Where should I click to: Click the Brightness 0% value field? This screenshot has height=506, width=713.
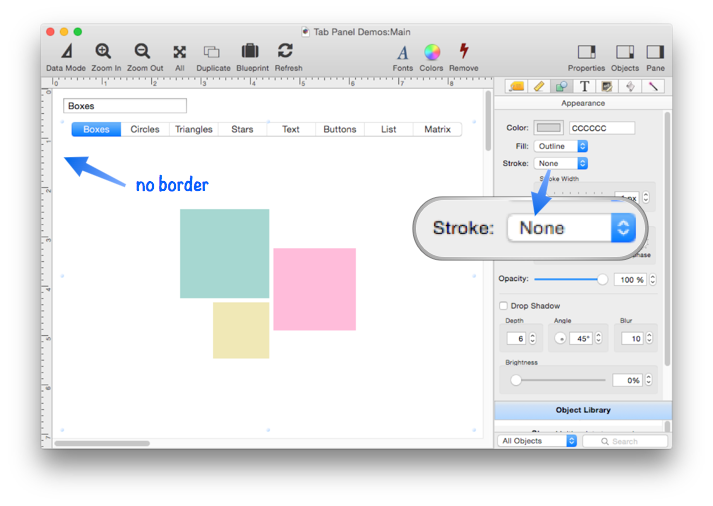pos(627,380)
